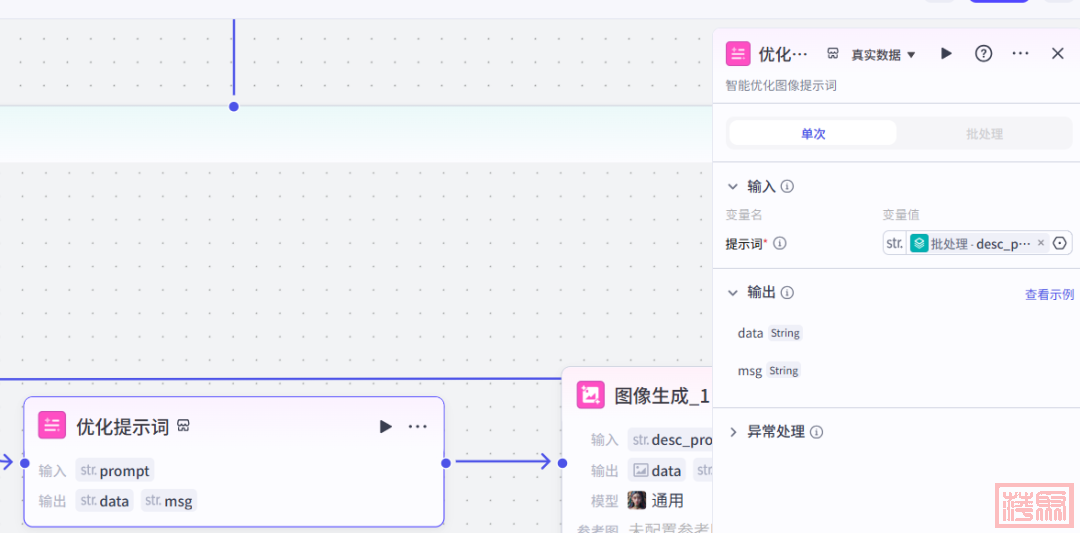This screenshot has height=533, width=1080.
Task: Open the help question mark icon
Action: [x=984, y=54]
